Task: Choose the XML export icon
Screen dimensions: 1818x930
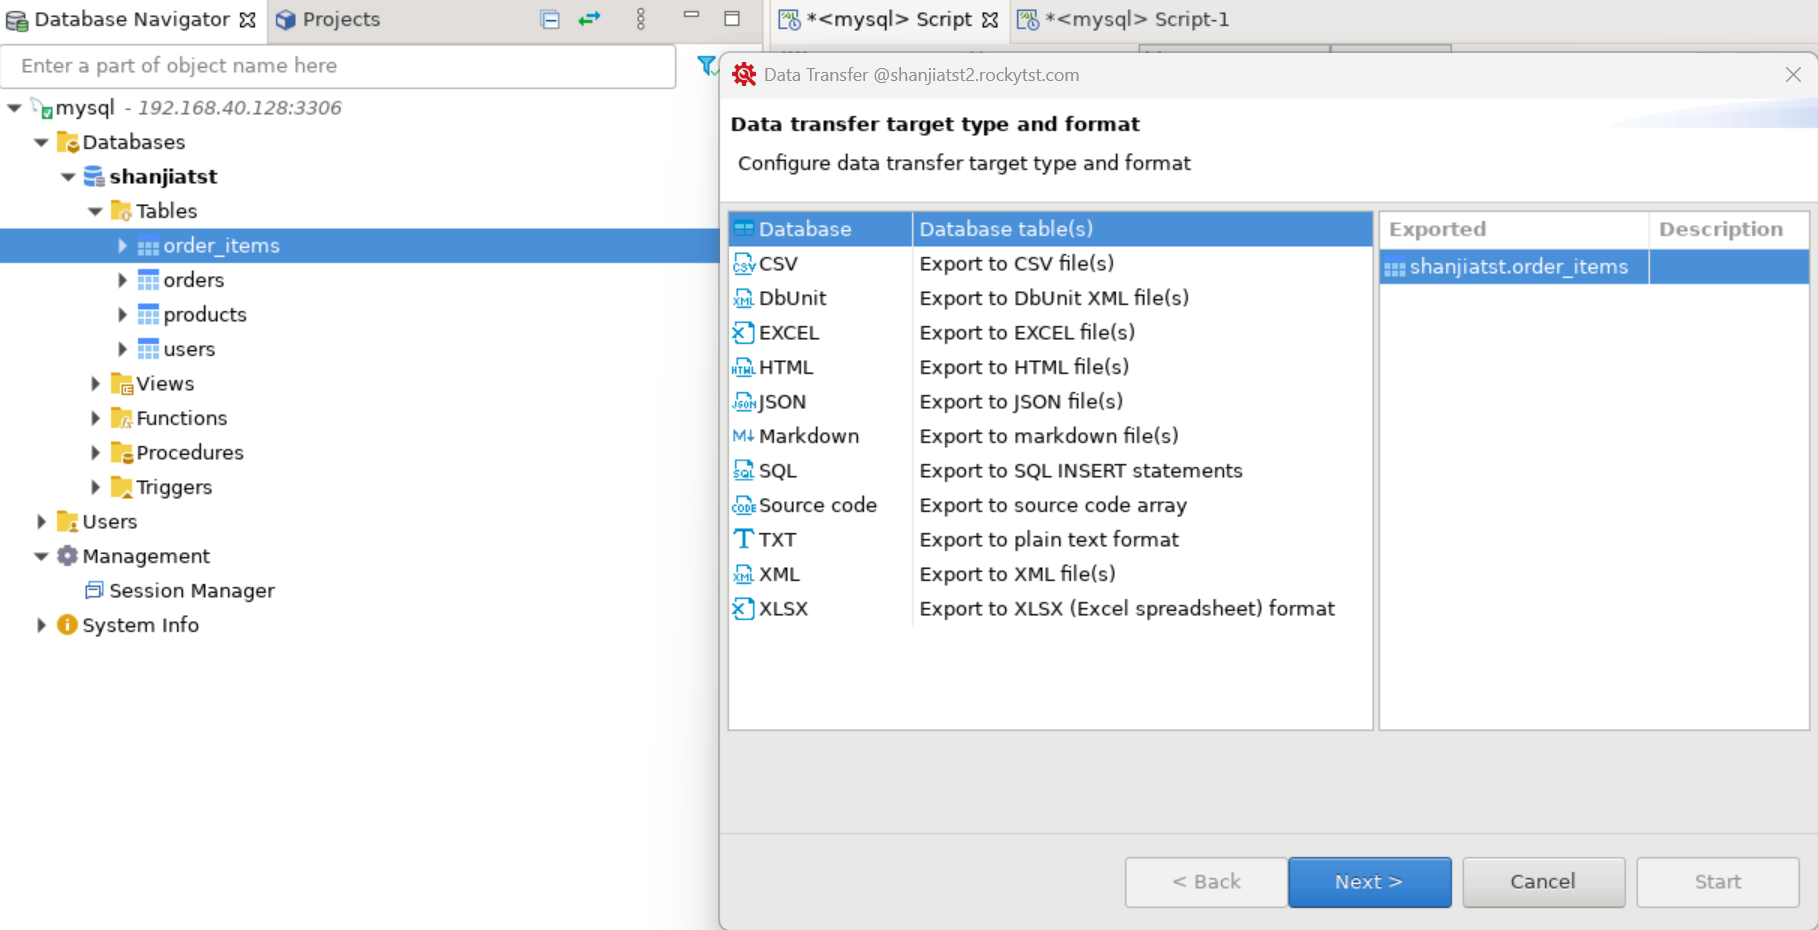Action: point(743,574)
